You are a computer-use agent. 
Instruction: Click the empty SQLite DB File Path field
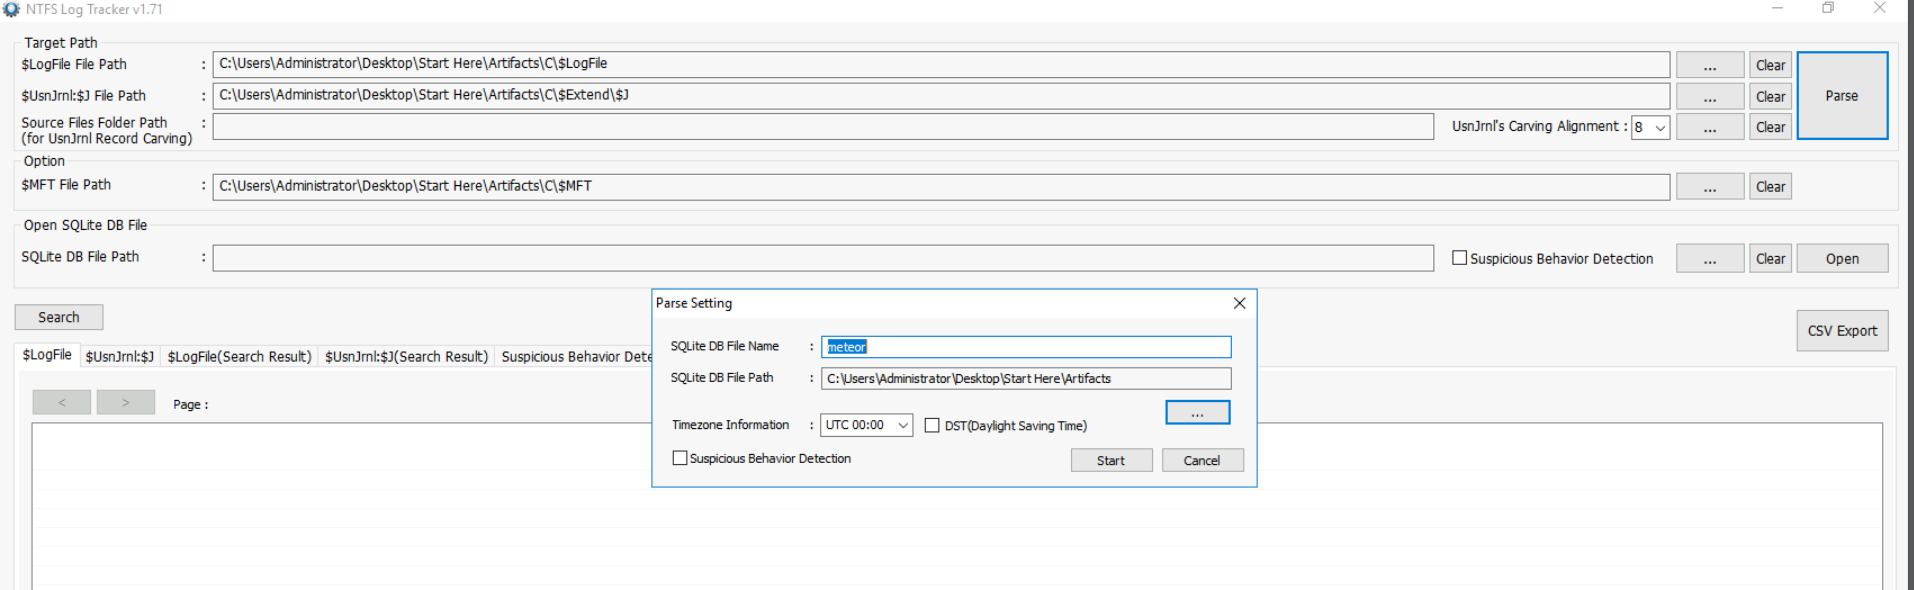click(823, 258)
